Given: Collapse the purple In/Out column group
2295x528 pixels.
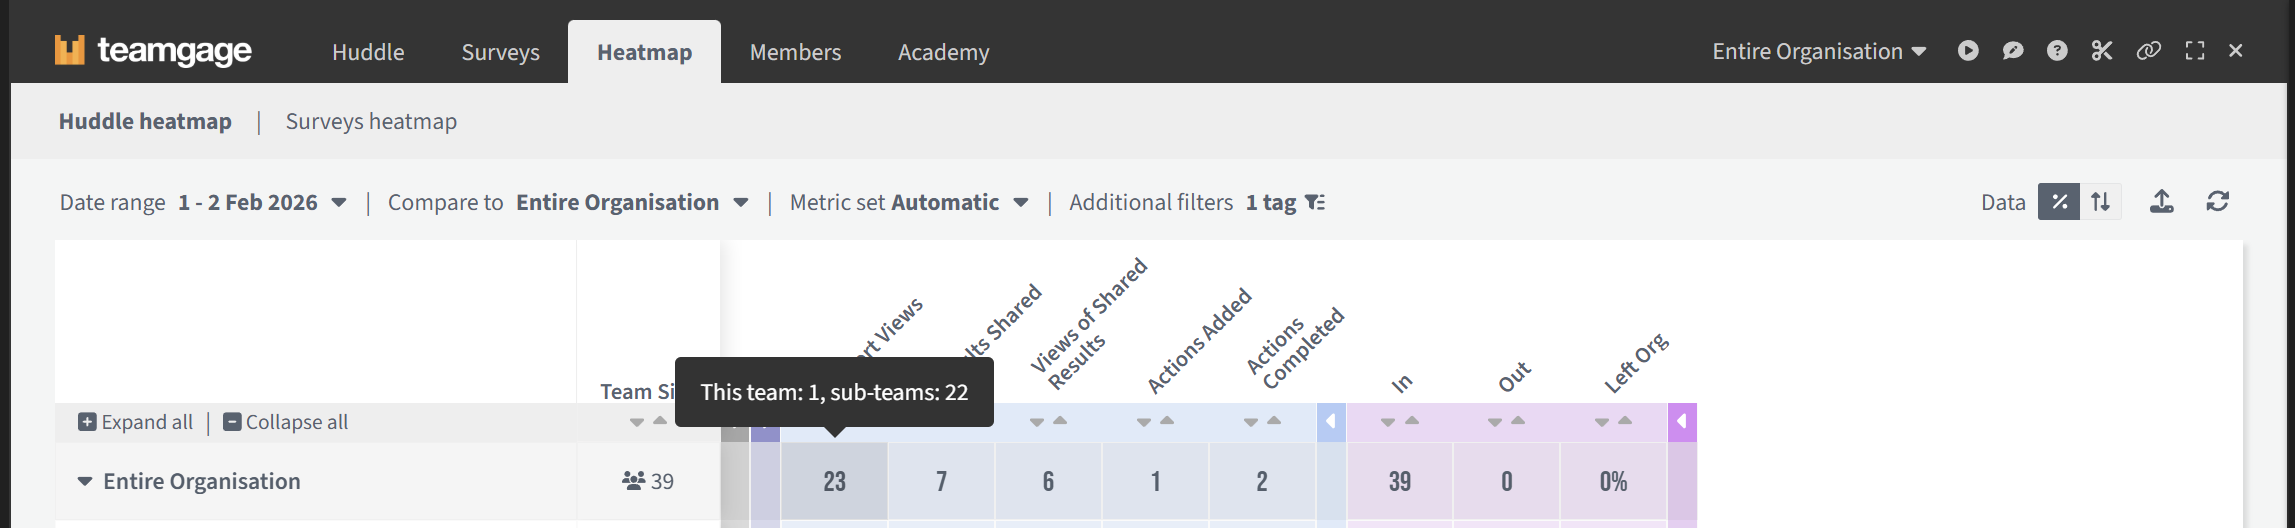Looking at the screenshot, I should click(x=1682, y=422).
